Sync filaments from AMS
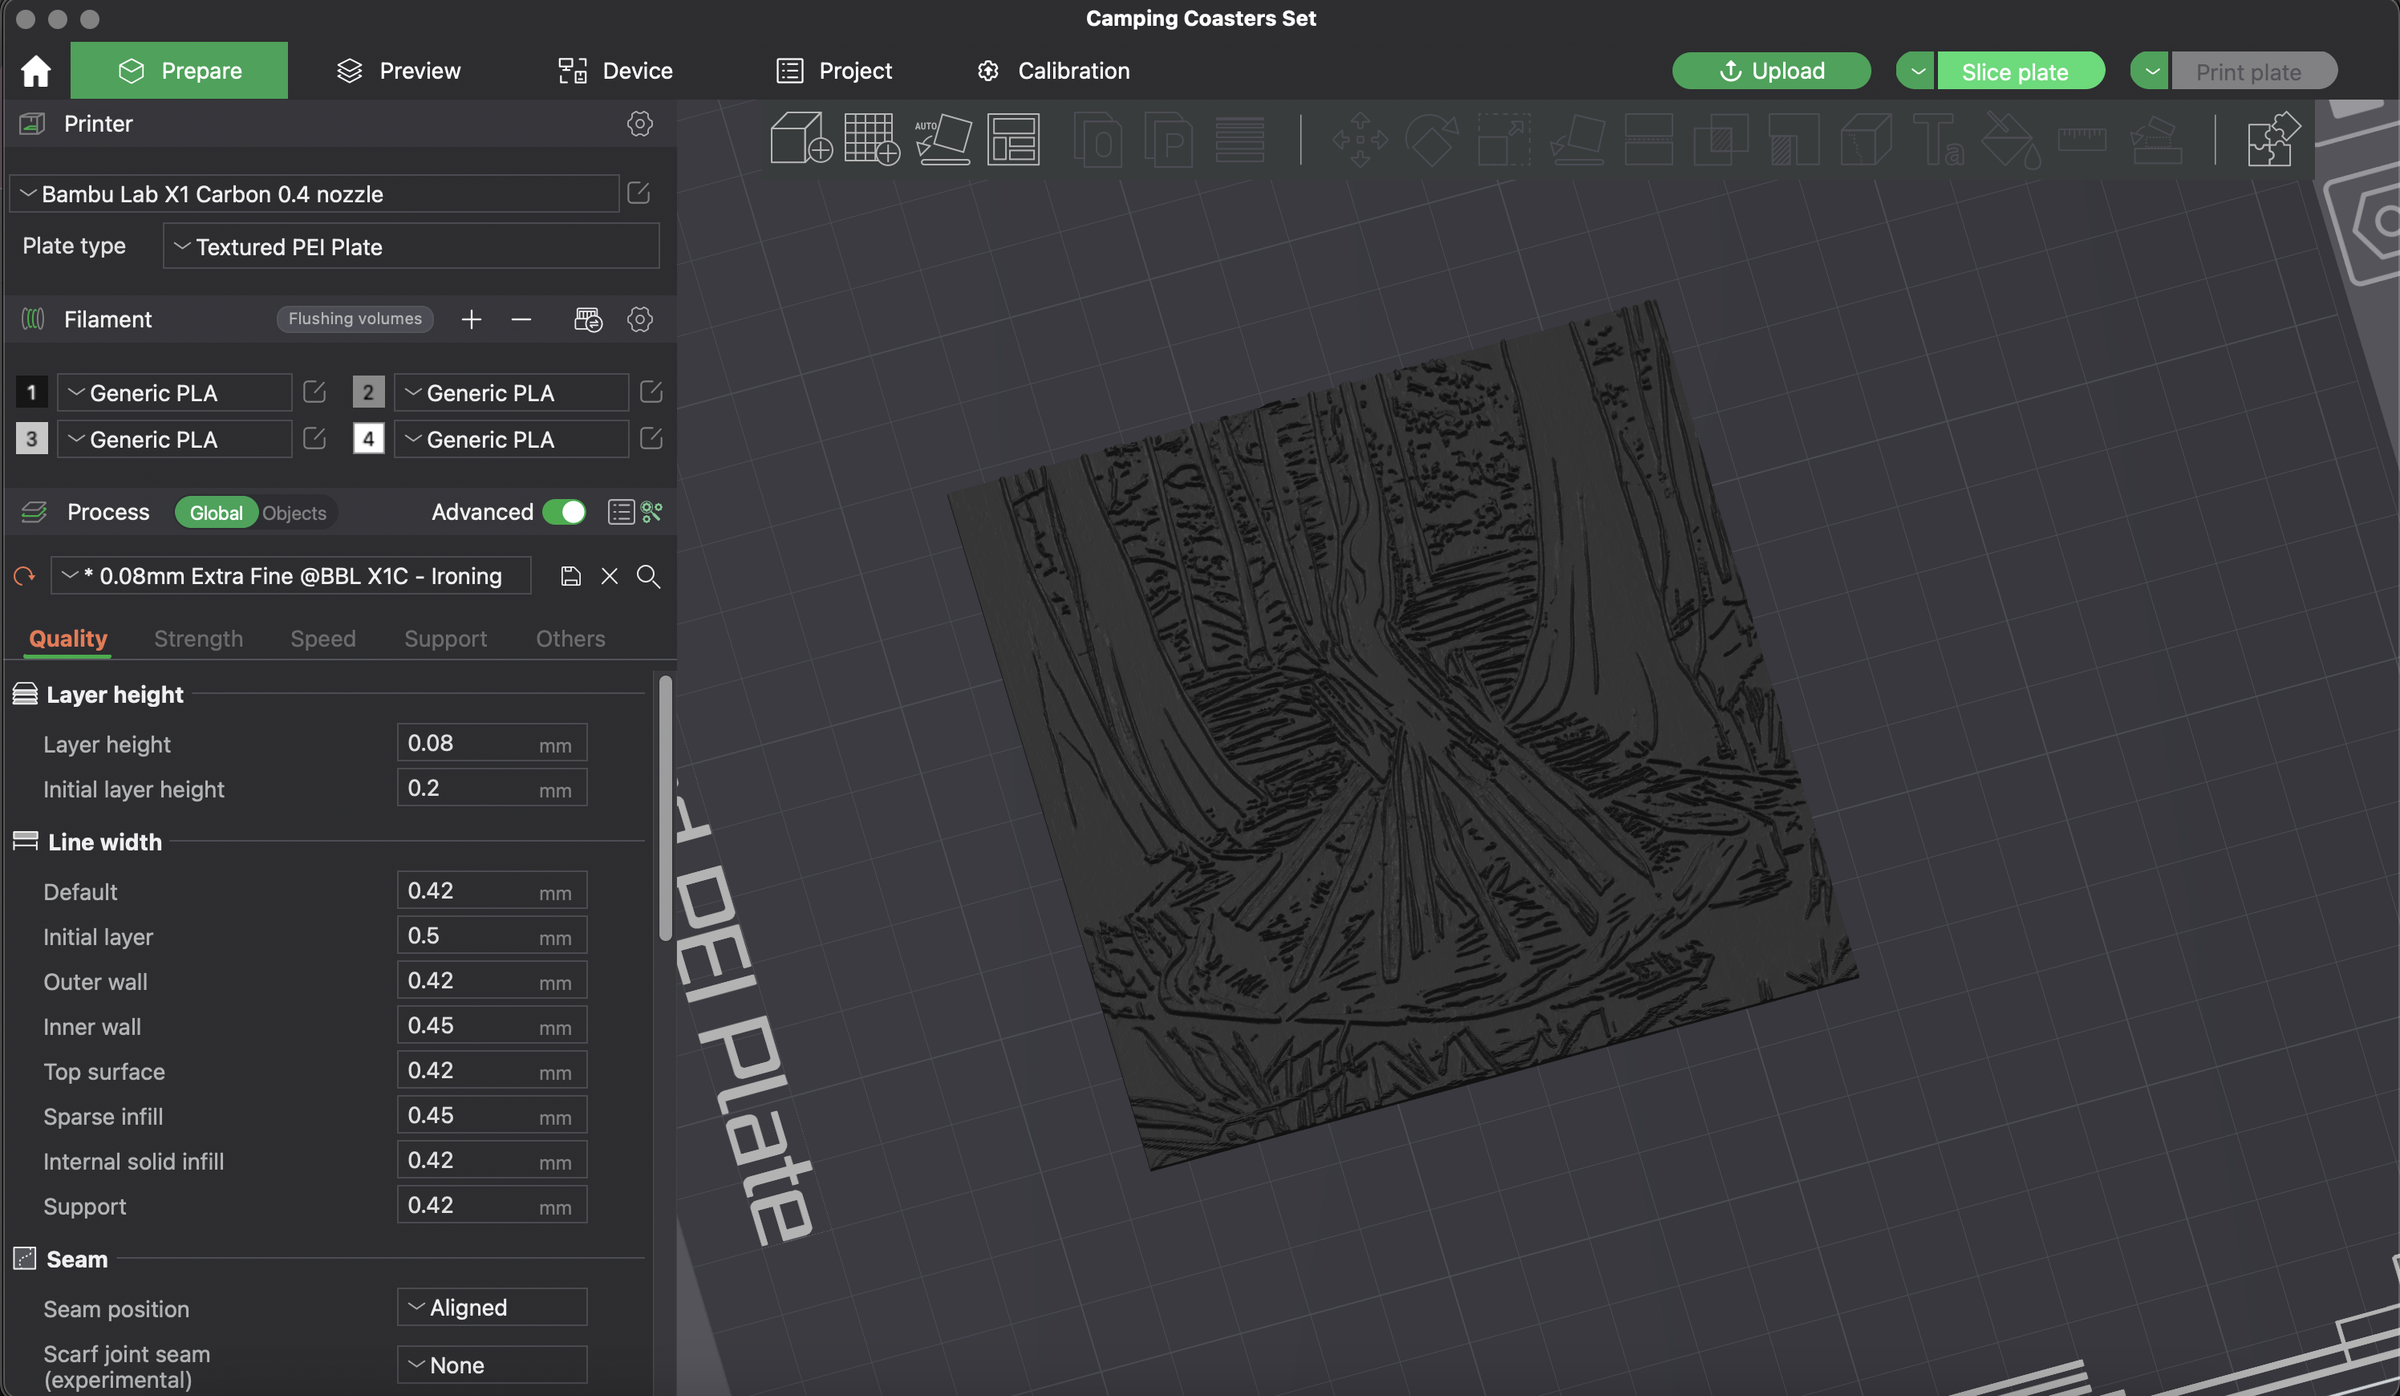2400x1396 pixels. coord(588,319)
